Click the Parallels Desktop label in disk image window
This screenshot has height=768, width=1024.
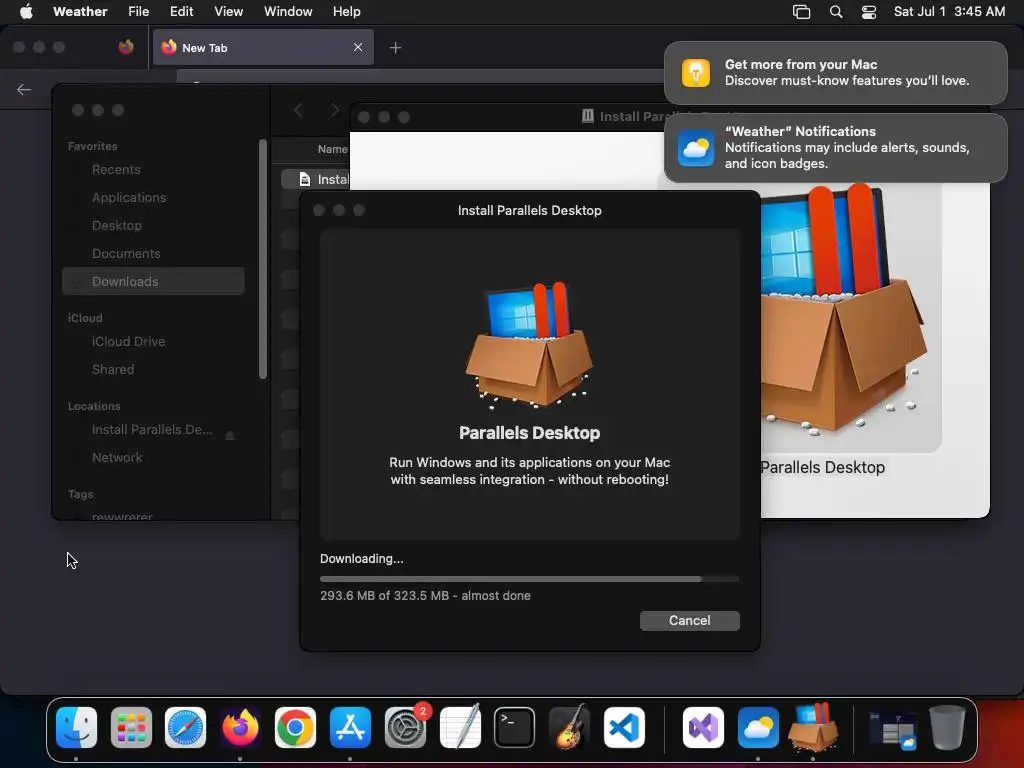[823, 468]
